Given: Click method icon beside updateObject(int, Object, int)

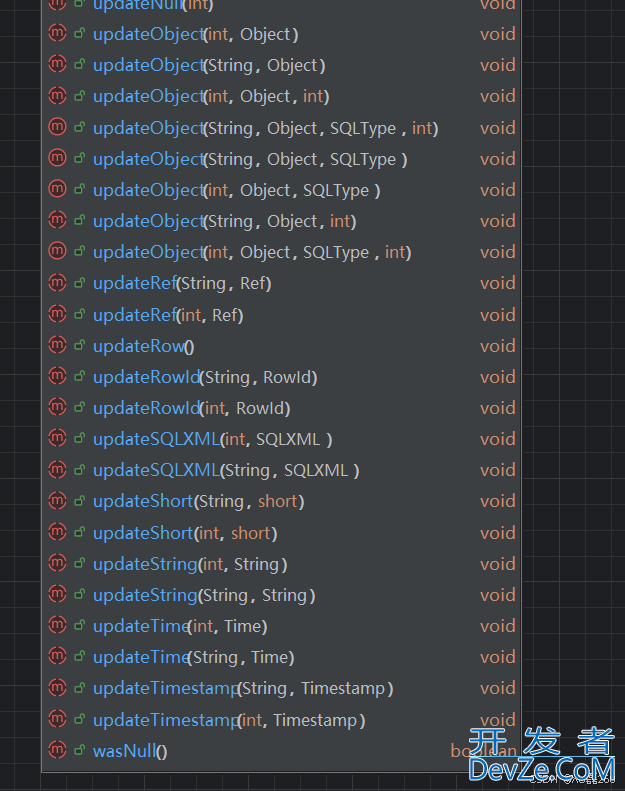Looking at the screenshot, I should pos(58,95).
